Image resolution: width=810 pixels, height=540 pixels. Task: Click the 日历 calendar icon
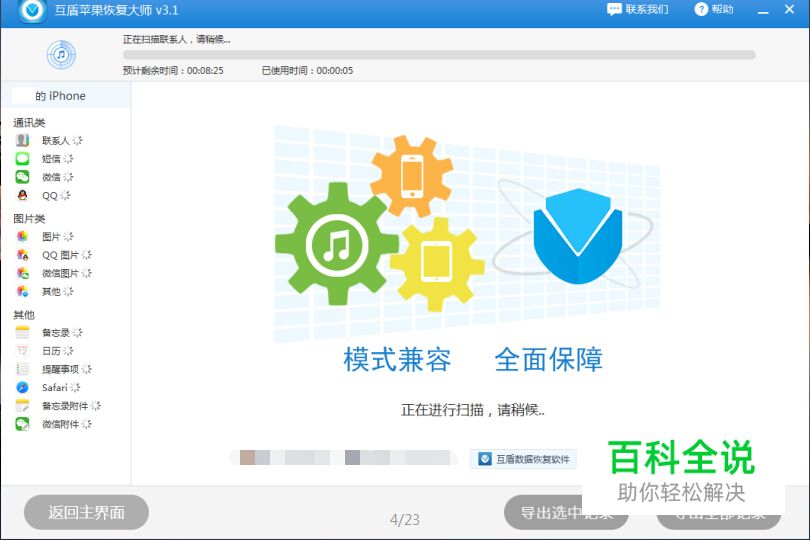click(x=22, y=351)
